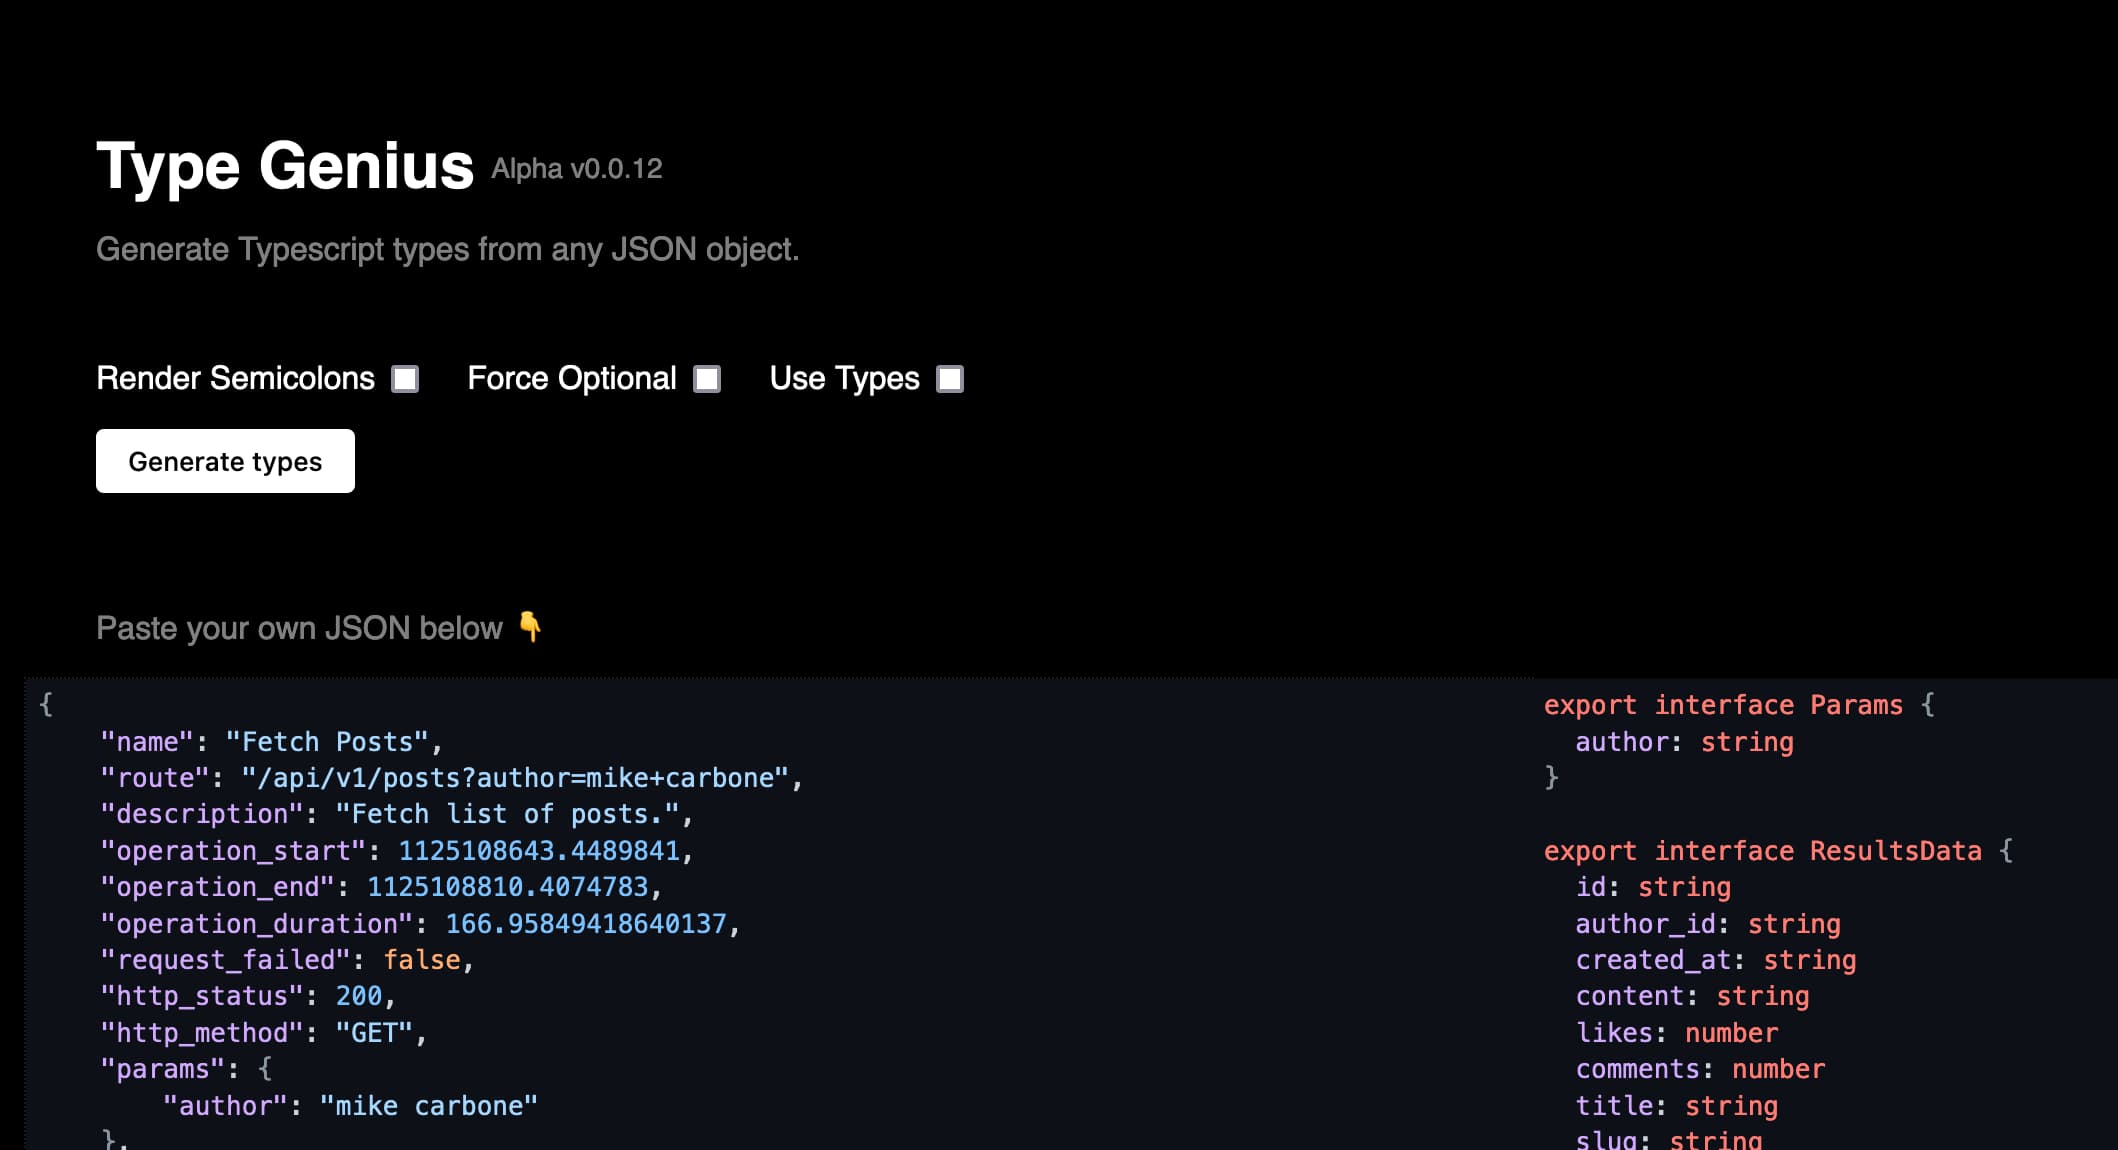Toggle the Force Optional checkbox
The height and width of the screenshot is (1150, 2118).
click(x=707, y=379)
